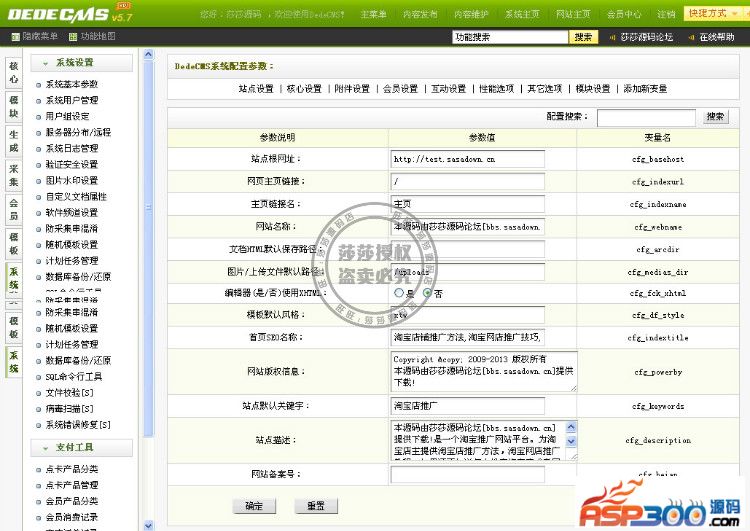Open SQL命令行工具 in sidebar
Viewport: 750px width, 531px height.
click(73, 376)
